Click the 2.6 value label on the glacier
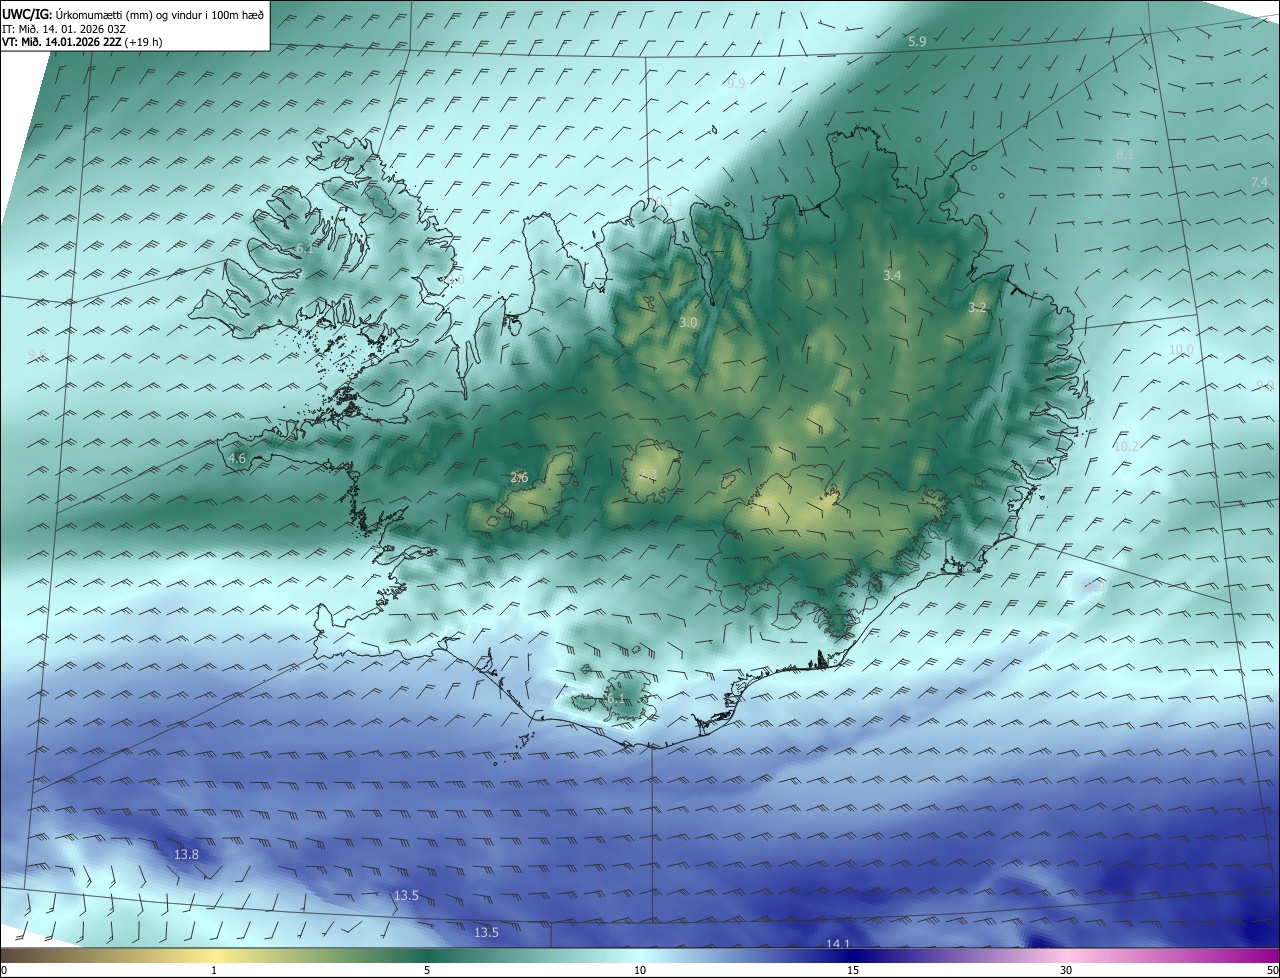 [x=519, y=478]
